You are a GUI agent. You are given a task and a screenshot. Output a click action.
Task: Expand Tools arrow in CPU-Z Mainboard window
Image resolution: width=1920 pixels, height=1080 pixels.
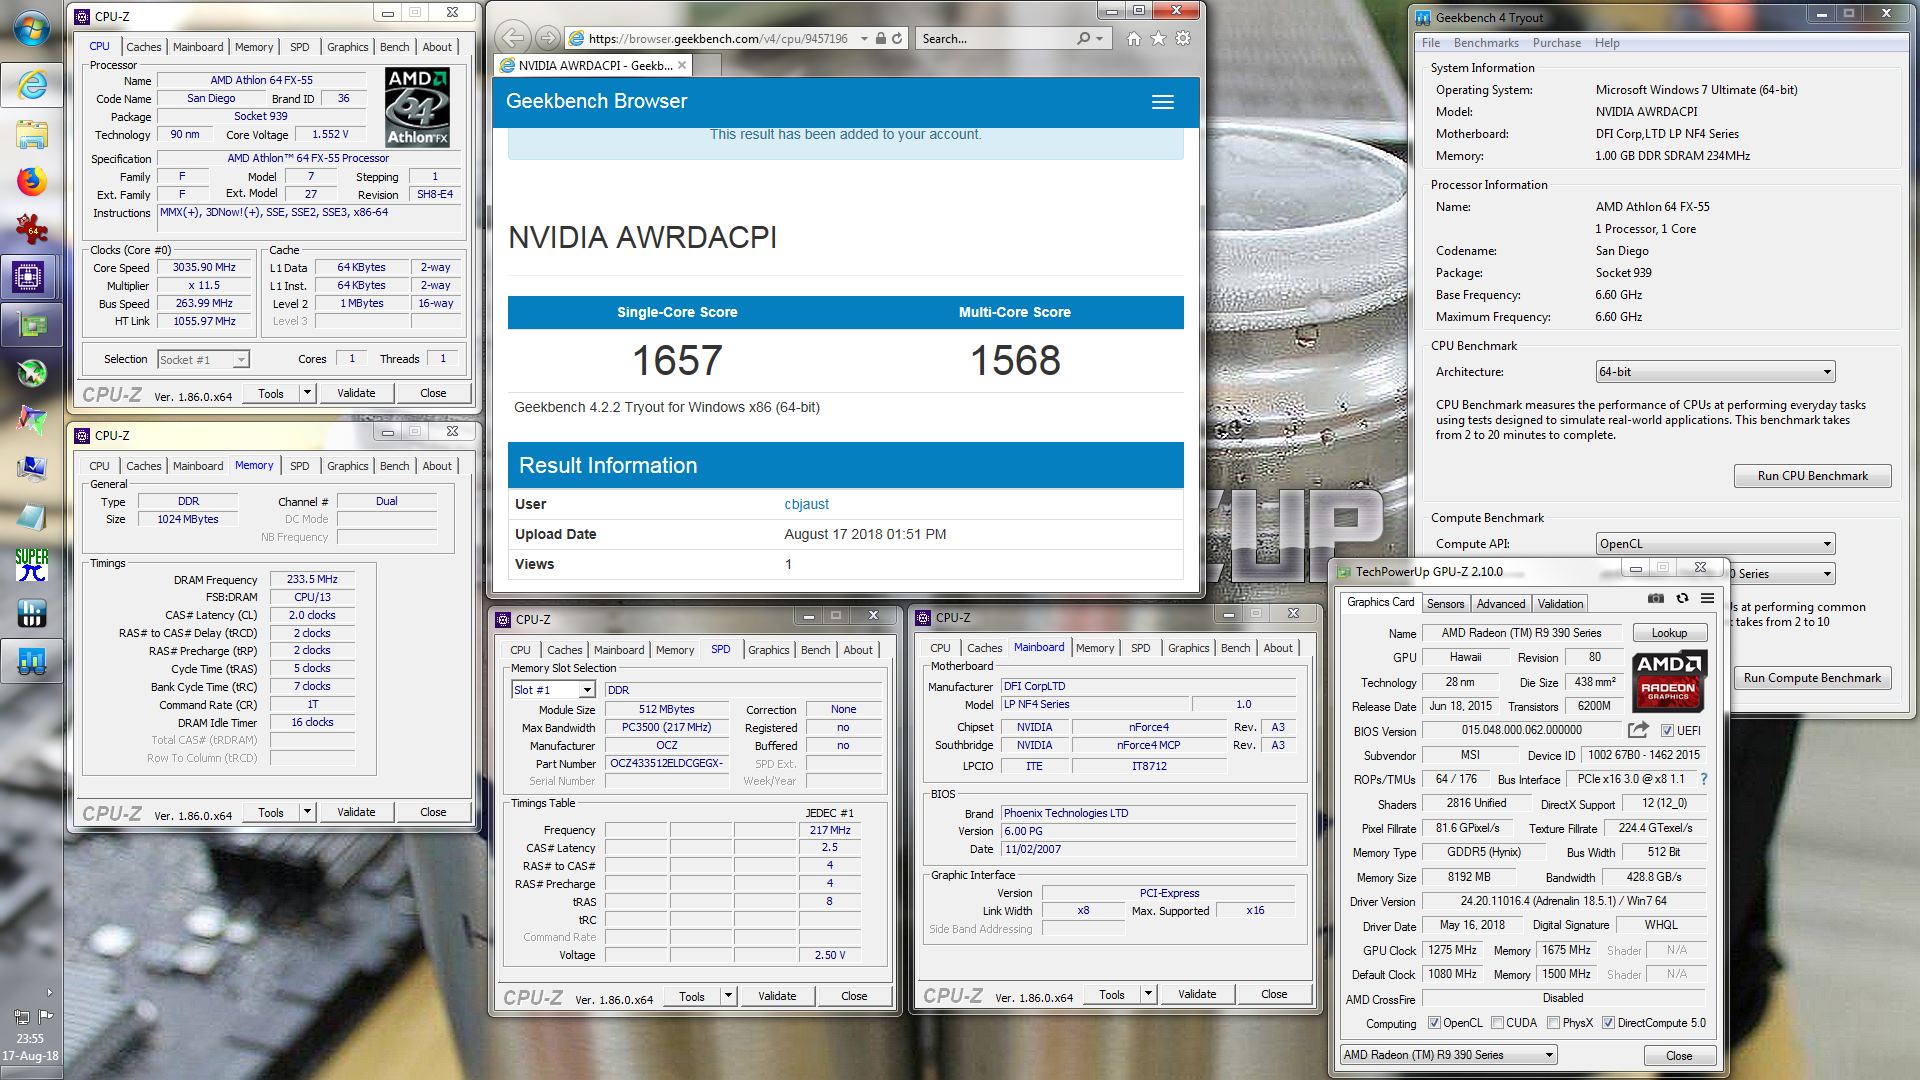click(x=1149, y=994)
